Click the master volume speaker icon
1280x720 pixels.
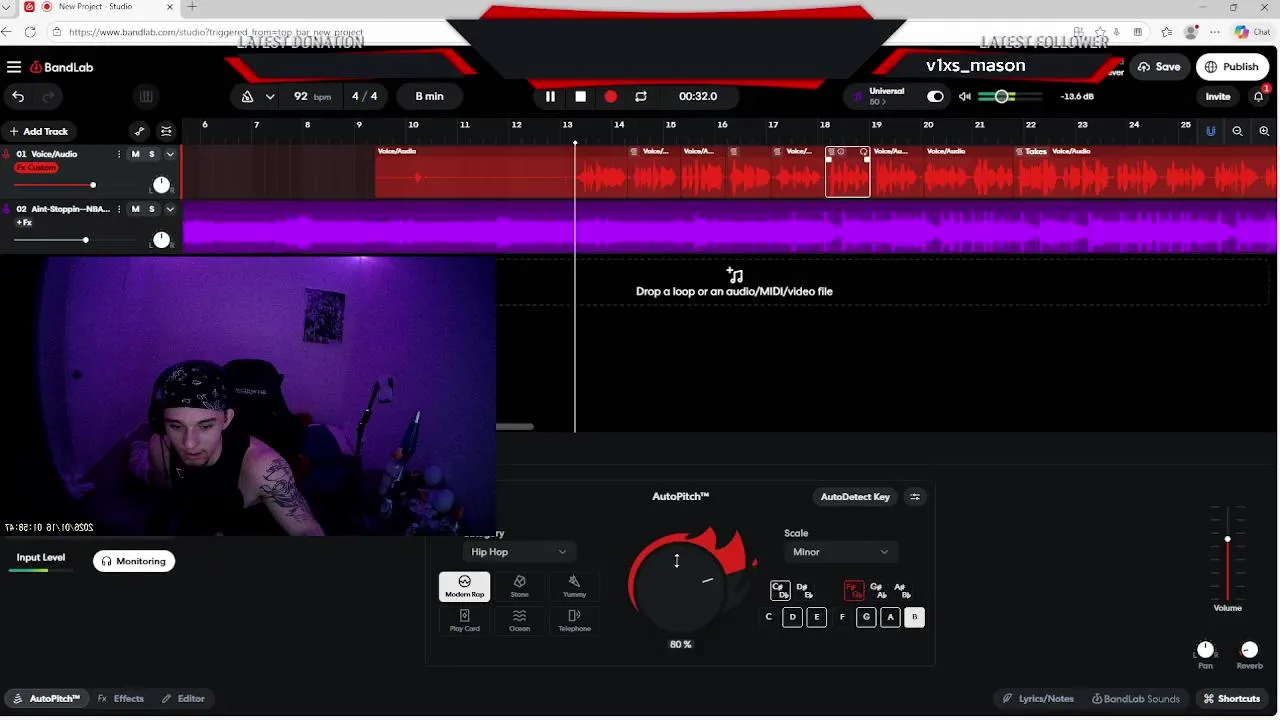pos(964,96)
